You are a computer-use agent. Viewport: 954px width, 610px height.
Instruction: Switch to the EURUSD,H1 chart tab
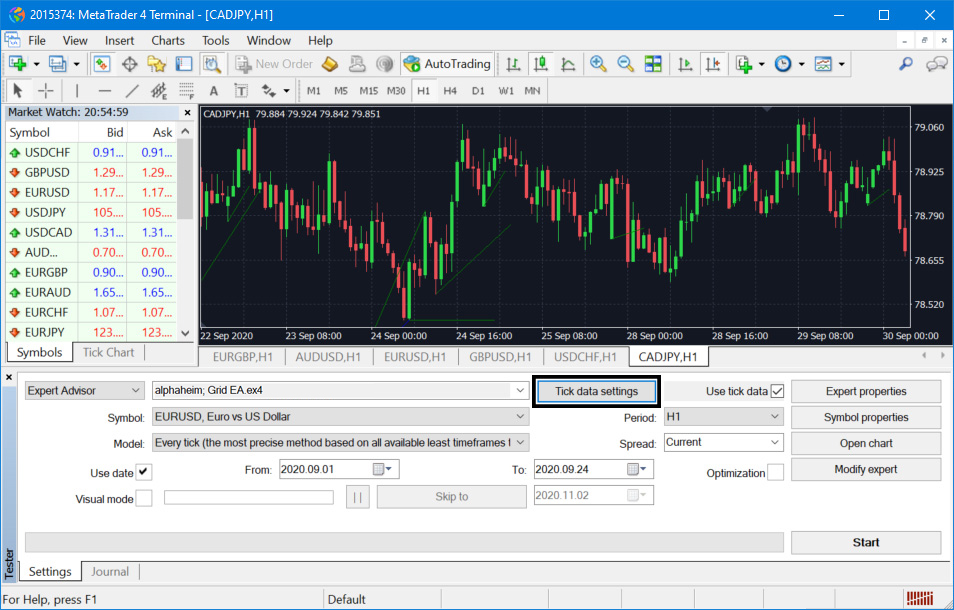point(415,357)
